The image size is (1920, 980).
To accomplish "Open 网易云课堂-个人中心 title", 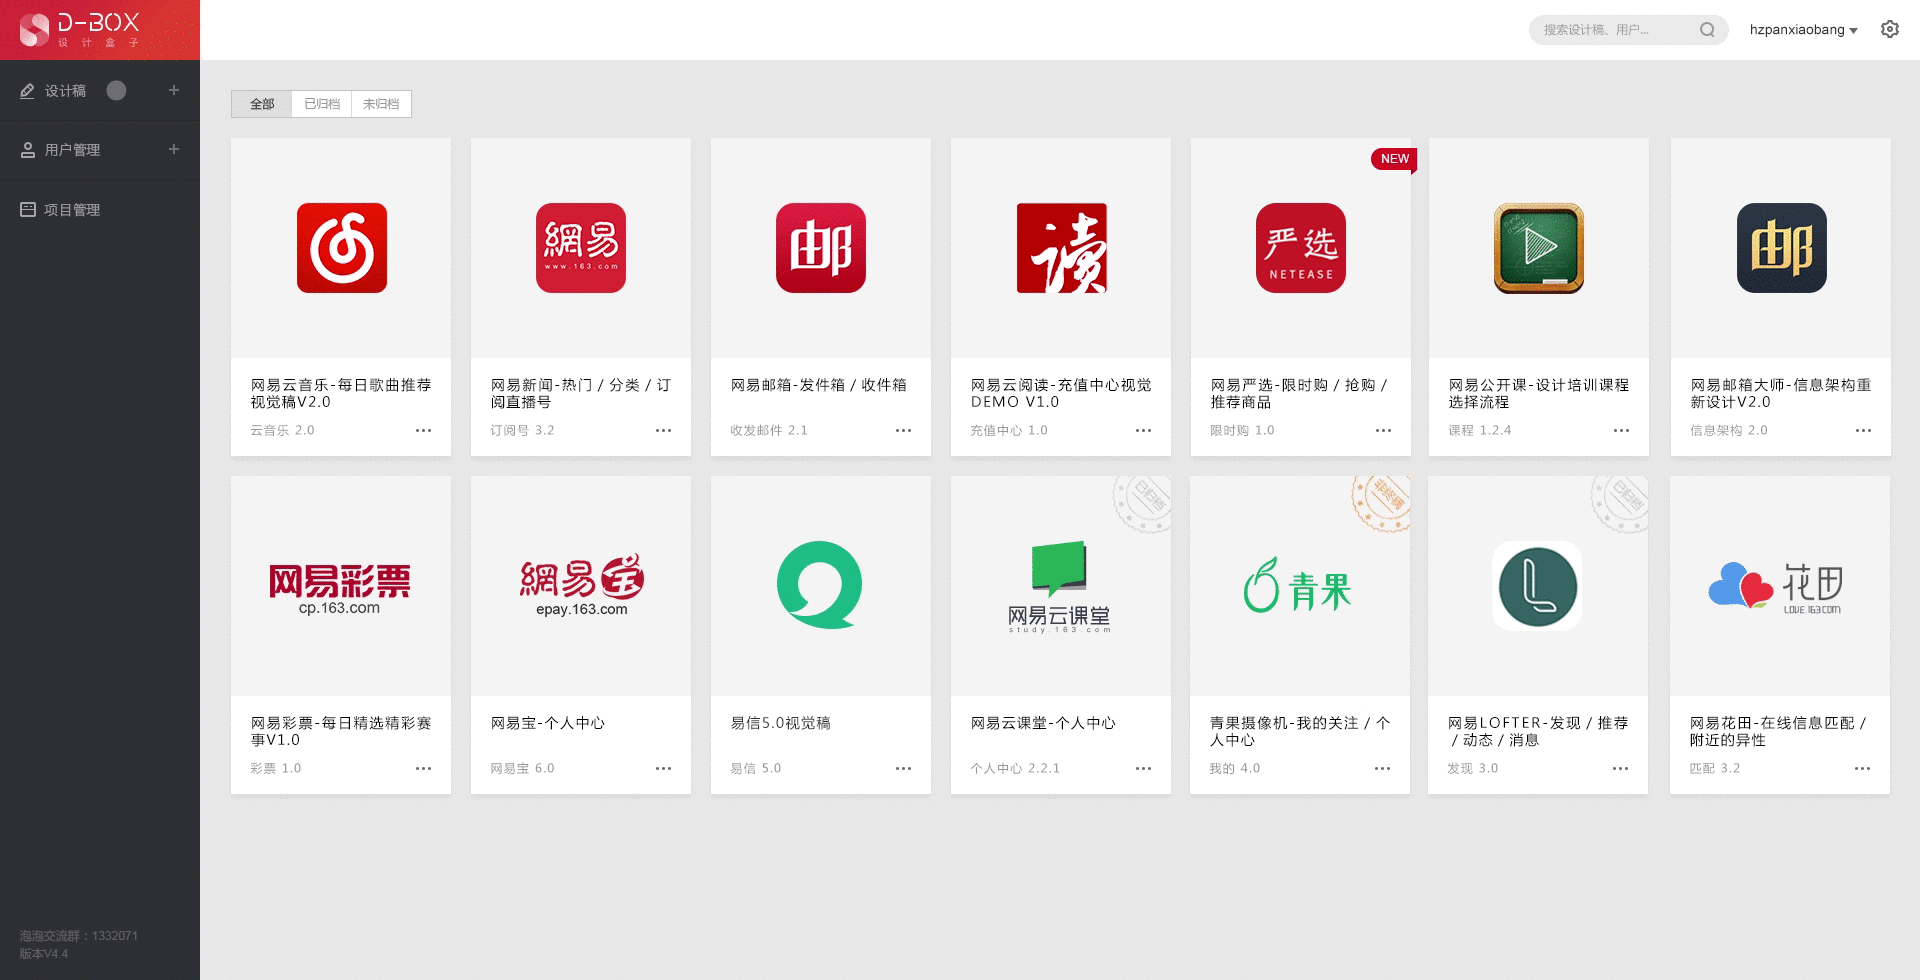I will tap(1043, 723).
